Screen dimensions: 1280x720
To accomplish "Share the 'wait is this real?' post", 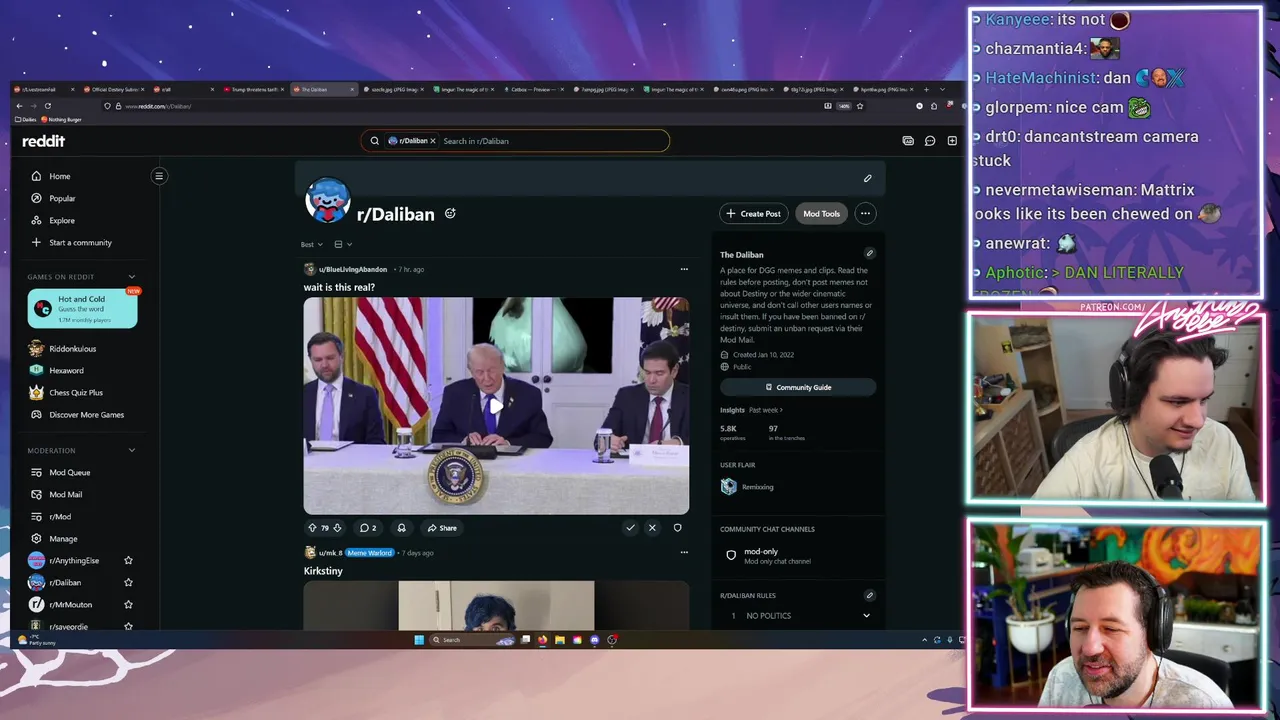I will (x=441, y=528).
